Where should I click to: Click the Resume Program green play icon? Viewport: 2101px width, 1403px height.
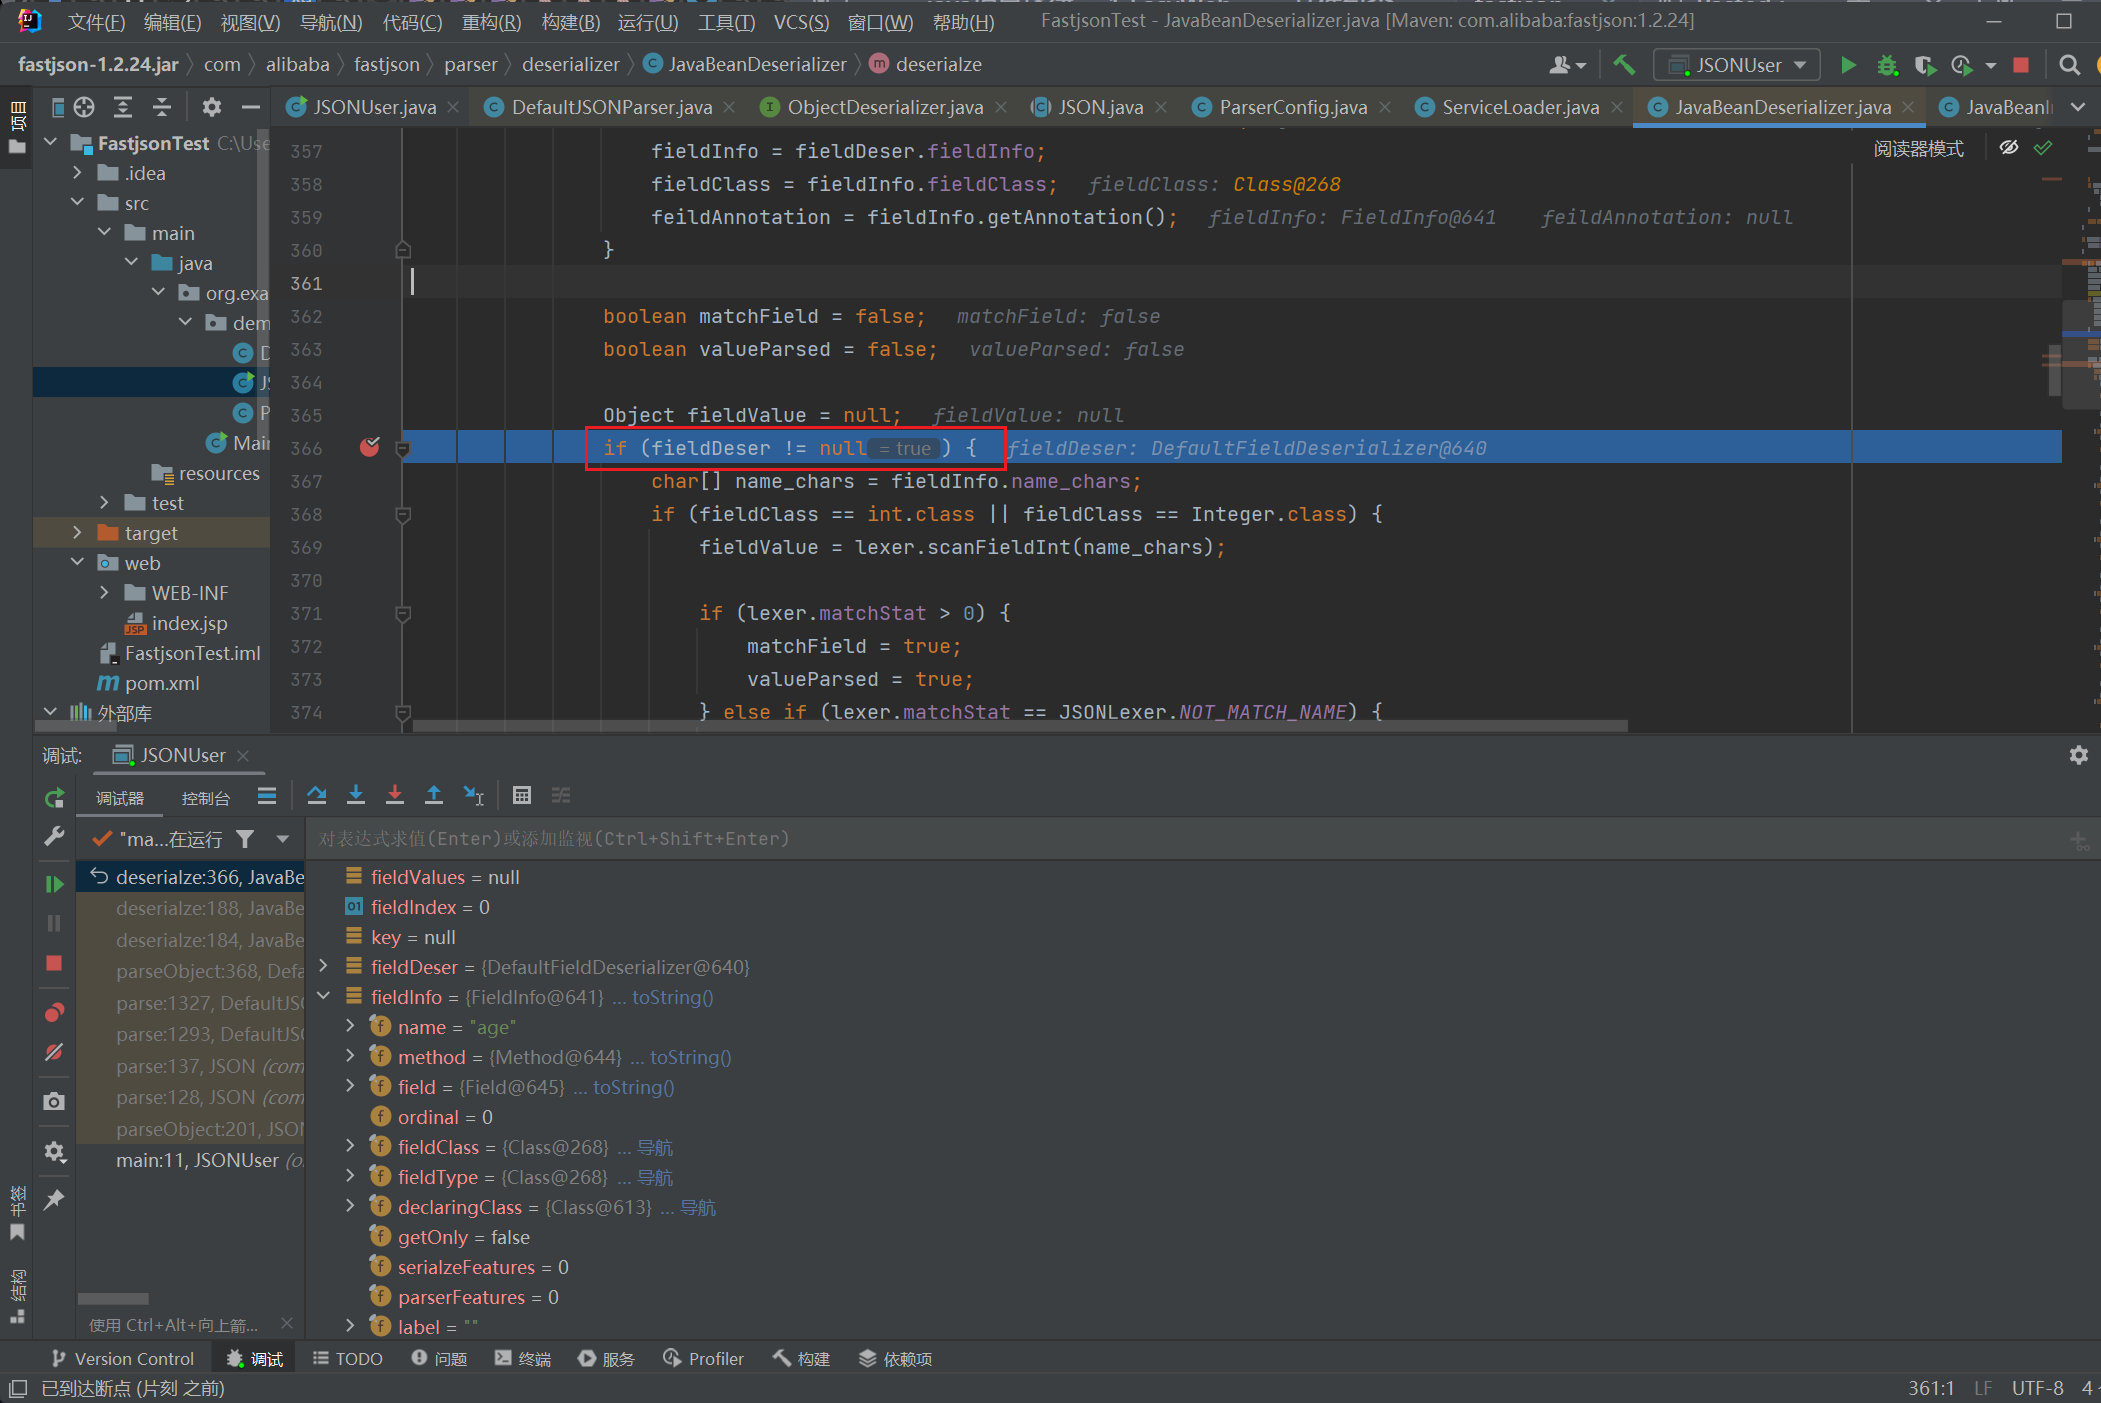point(54,883)
